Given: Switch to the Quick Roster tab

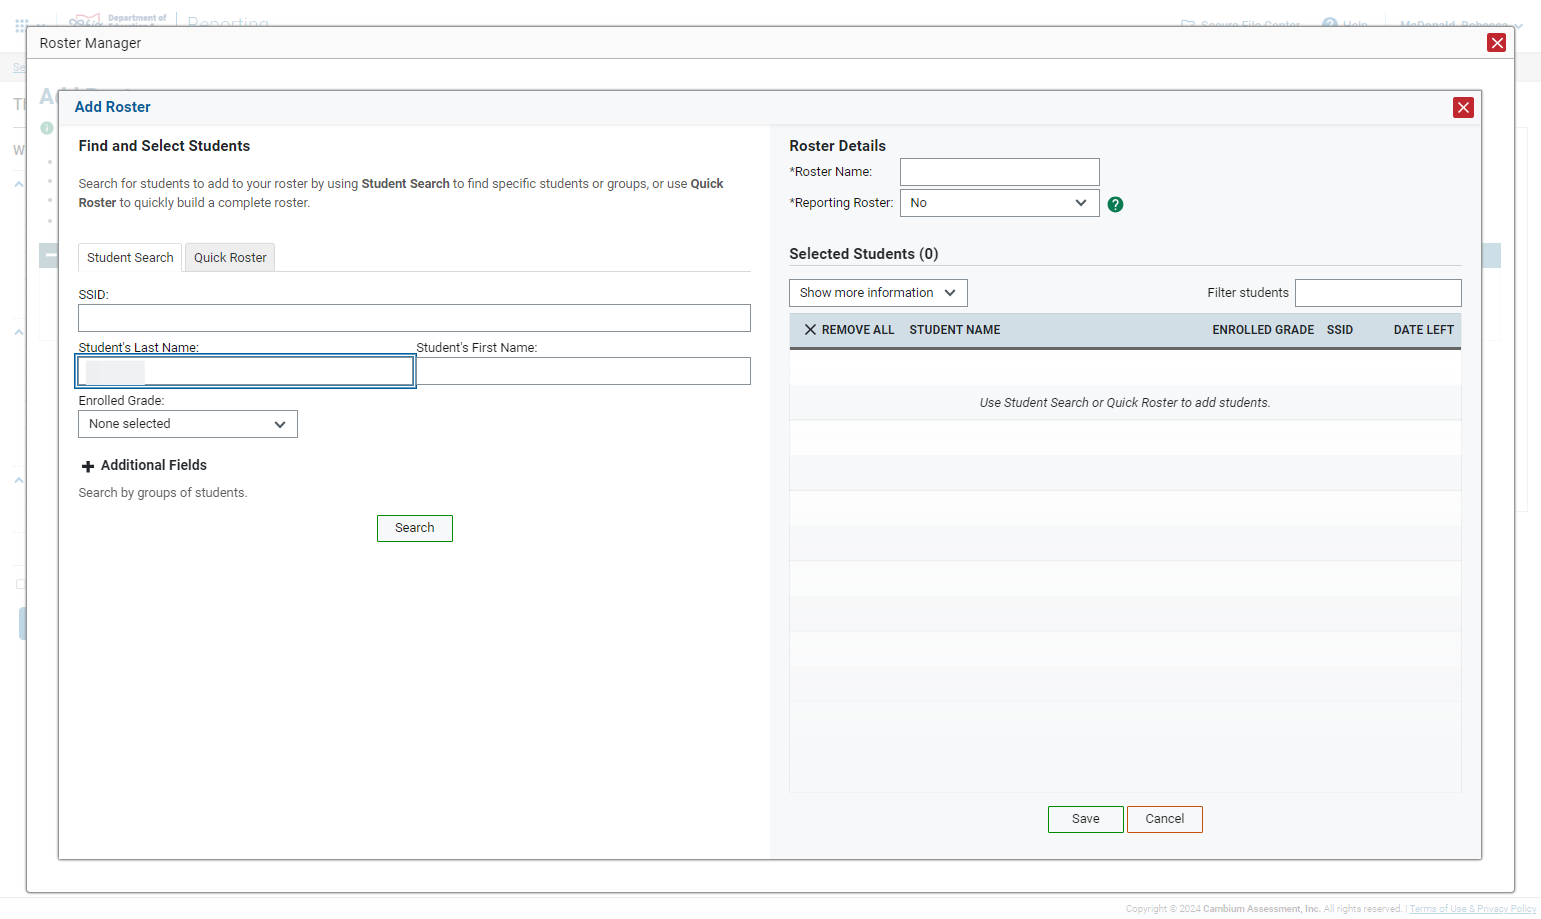Looking at the screenshot, I should 230,258.
